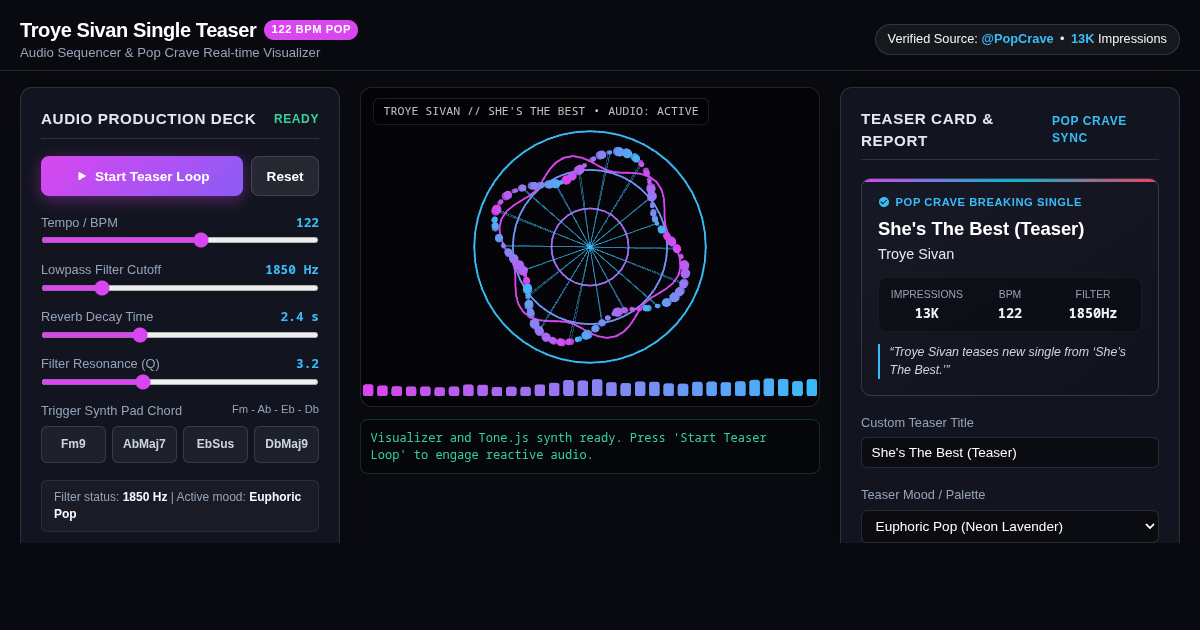Click the 'Troye Sivan Single Teaser' page title

pos(138,30)
